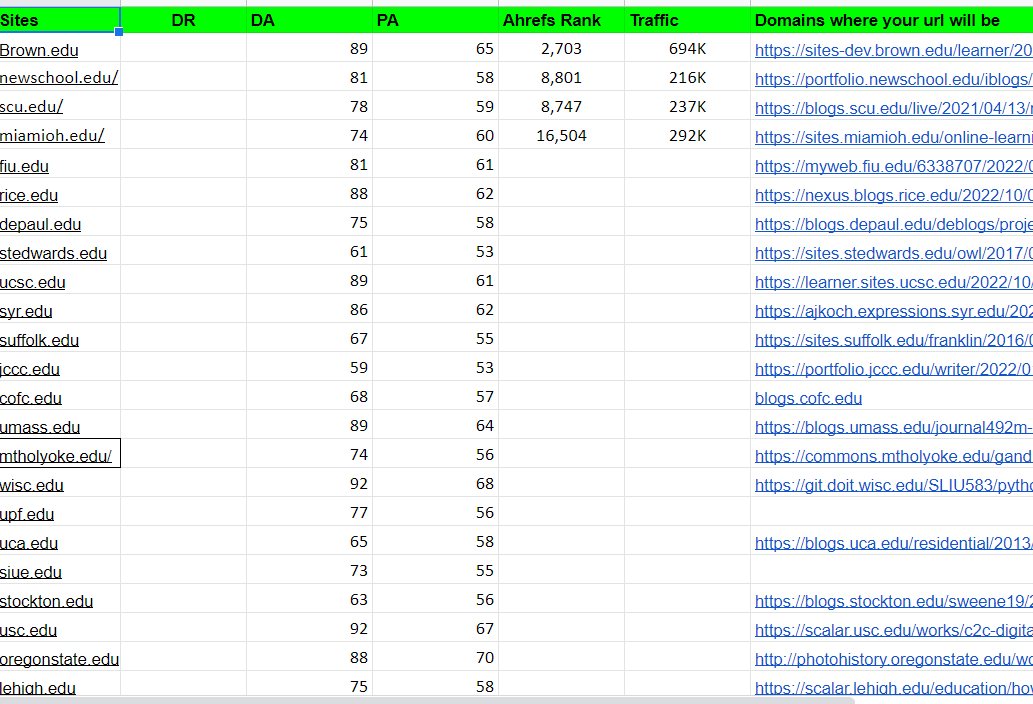Select 'Domains where your url will be' header
This screenshot has height=704, width=1033.
point(892,20)
